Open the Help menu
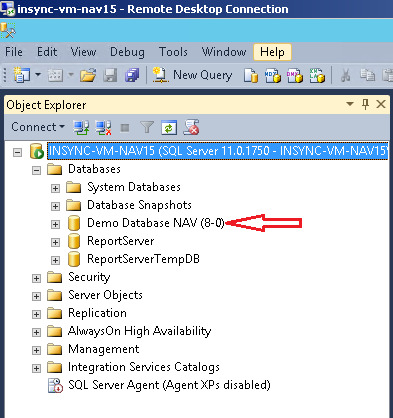The width and height of the screenshot is (393, 418). [272, 52]
